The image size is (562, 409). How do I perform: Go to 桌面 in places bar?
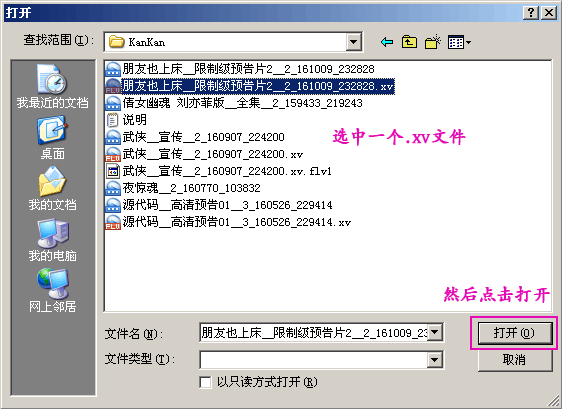(52, 137)
